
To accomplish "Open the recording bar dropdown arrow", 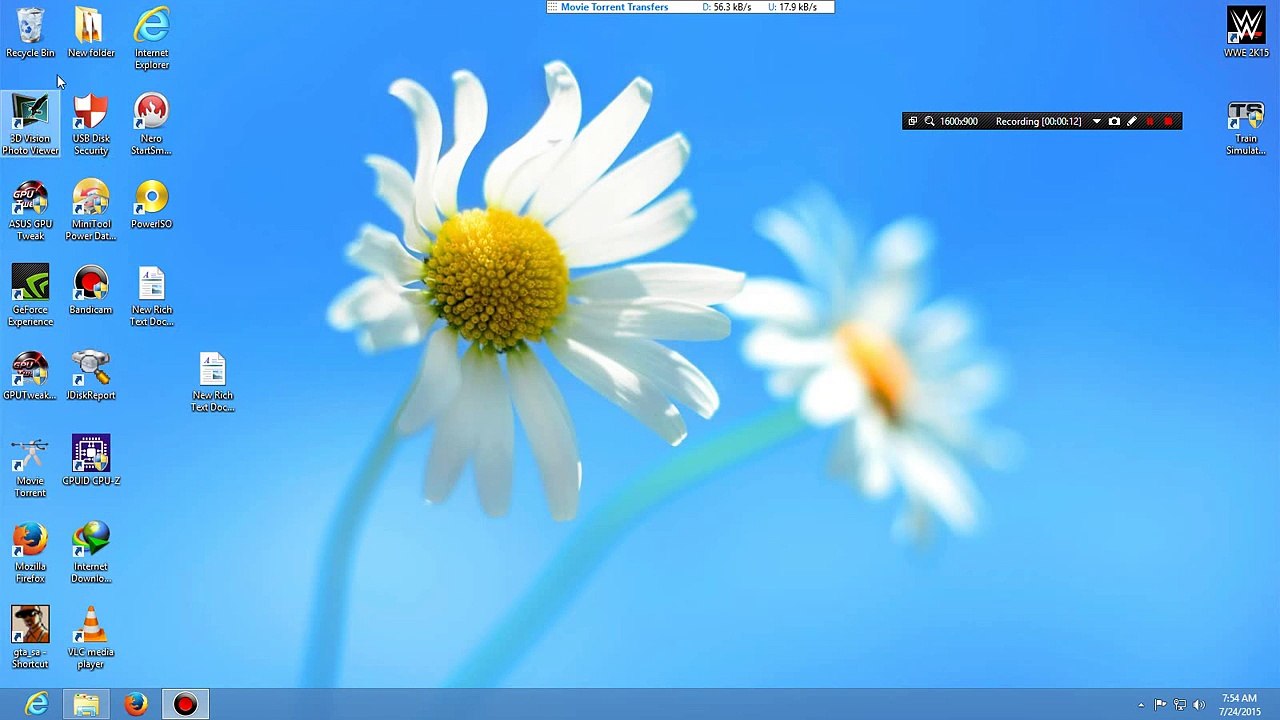I will click(x=1097, y=121).
